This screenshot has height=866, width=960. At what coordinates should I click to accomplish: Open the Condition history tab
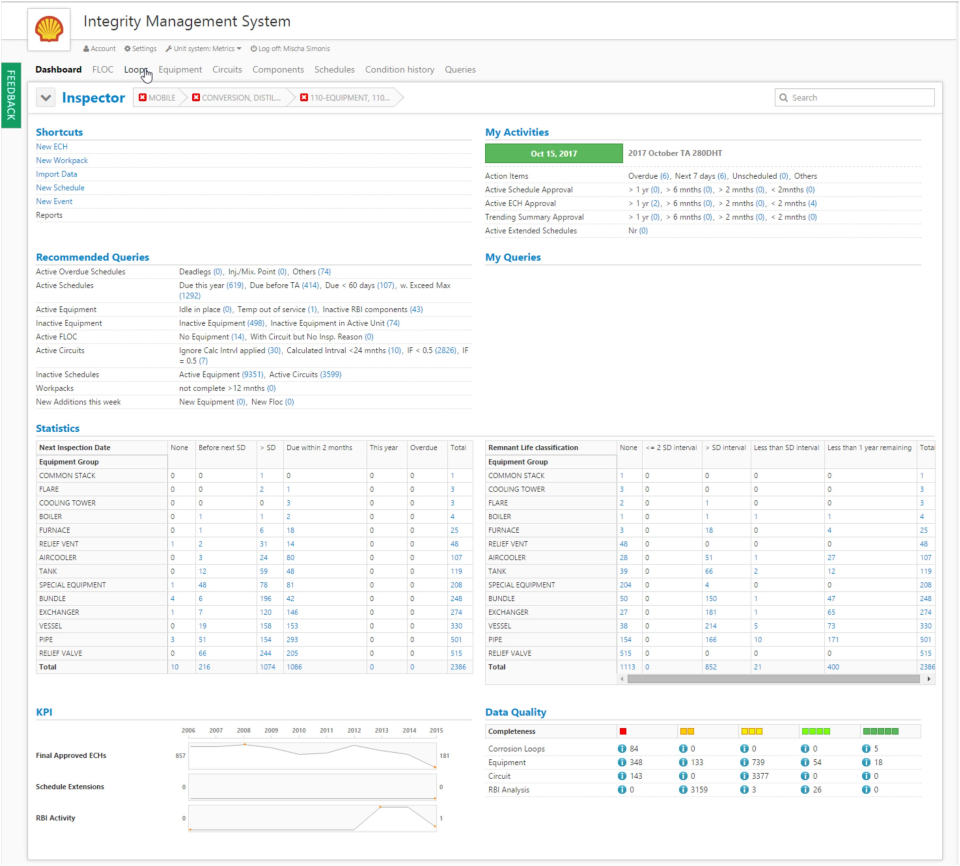(x=399, y=70)
